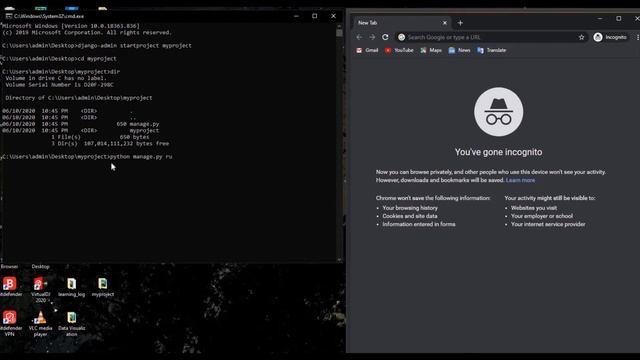Click 'You've gone incognito' heading
Image resolution: width=640 pixels, height=360 pixels.
tap(498, 152)
